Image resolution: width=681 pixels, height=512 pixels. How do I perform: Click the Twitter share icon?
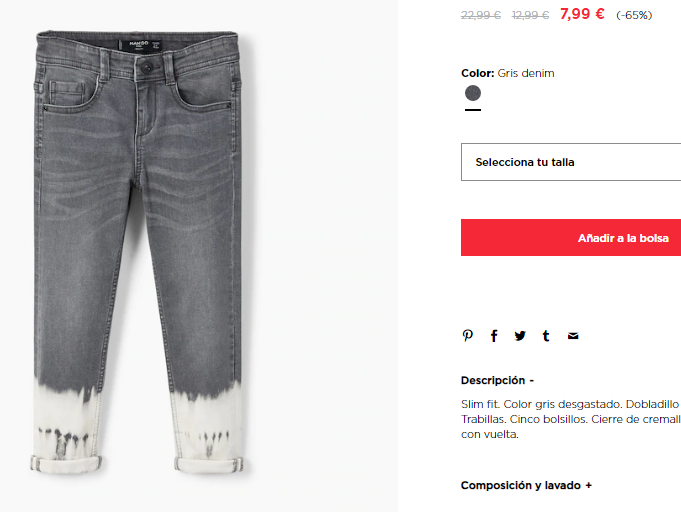pos(520,336)
